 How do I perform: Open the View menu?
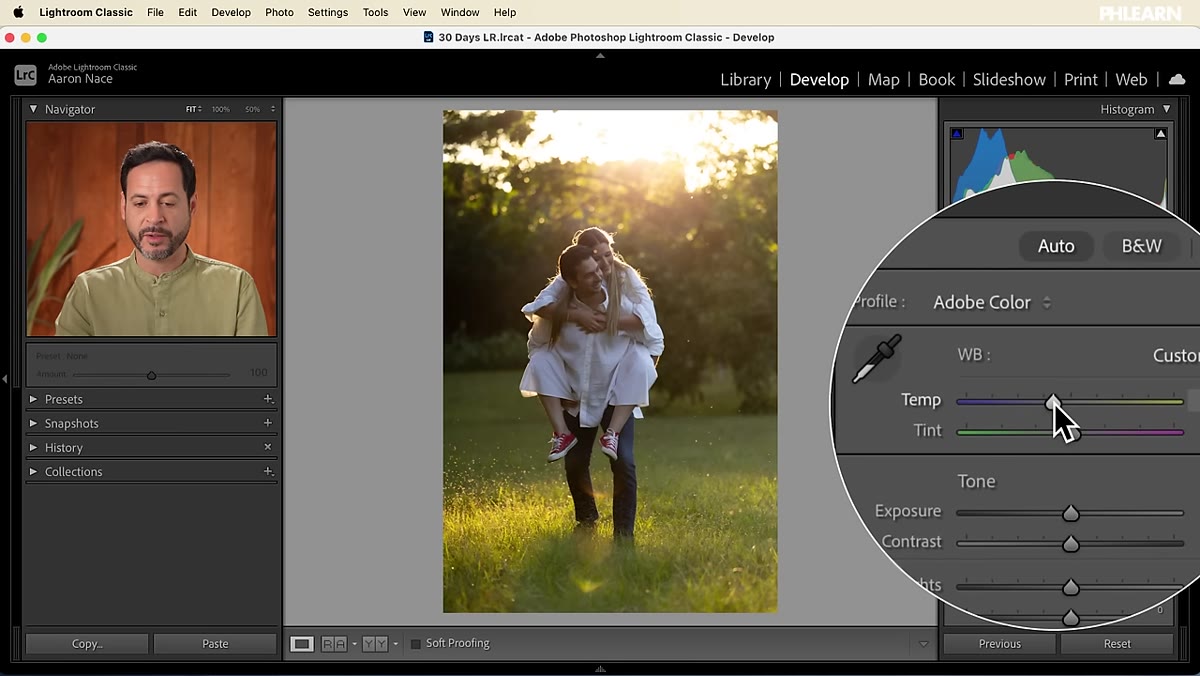click(x=414, y=12)
